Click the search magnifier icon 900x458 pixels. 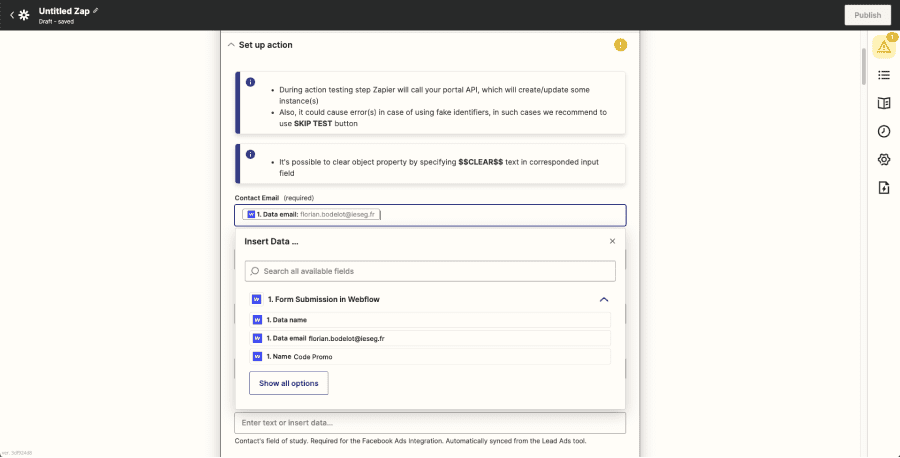tap(255, 271)
